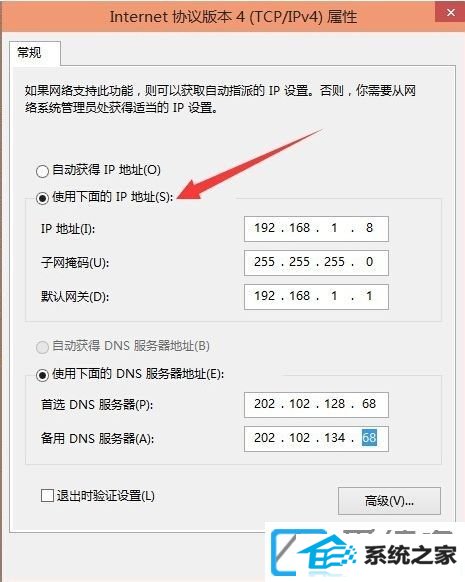Image resolution: width=465 pixels, height=582 pixels.
Task: Click last octet 0 of subnet mask
Action: [x=369, y=262]
